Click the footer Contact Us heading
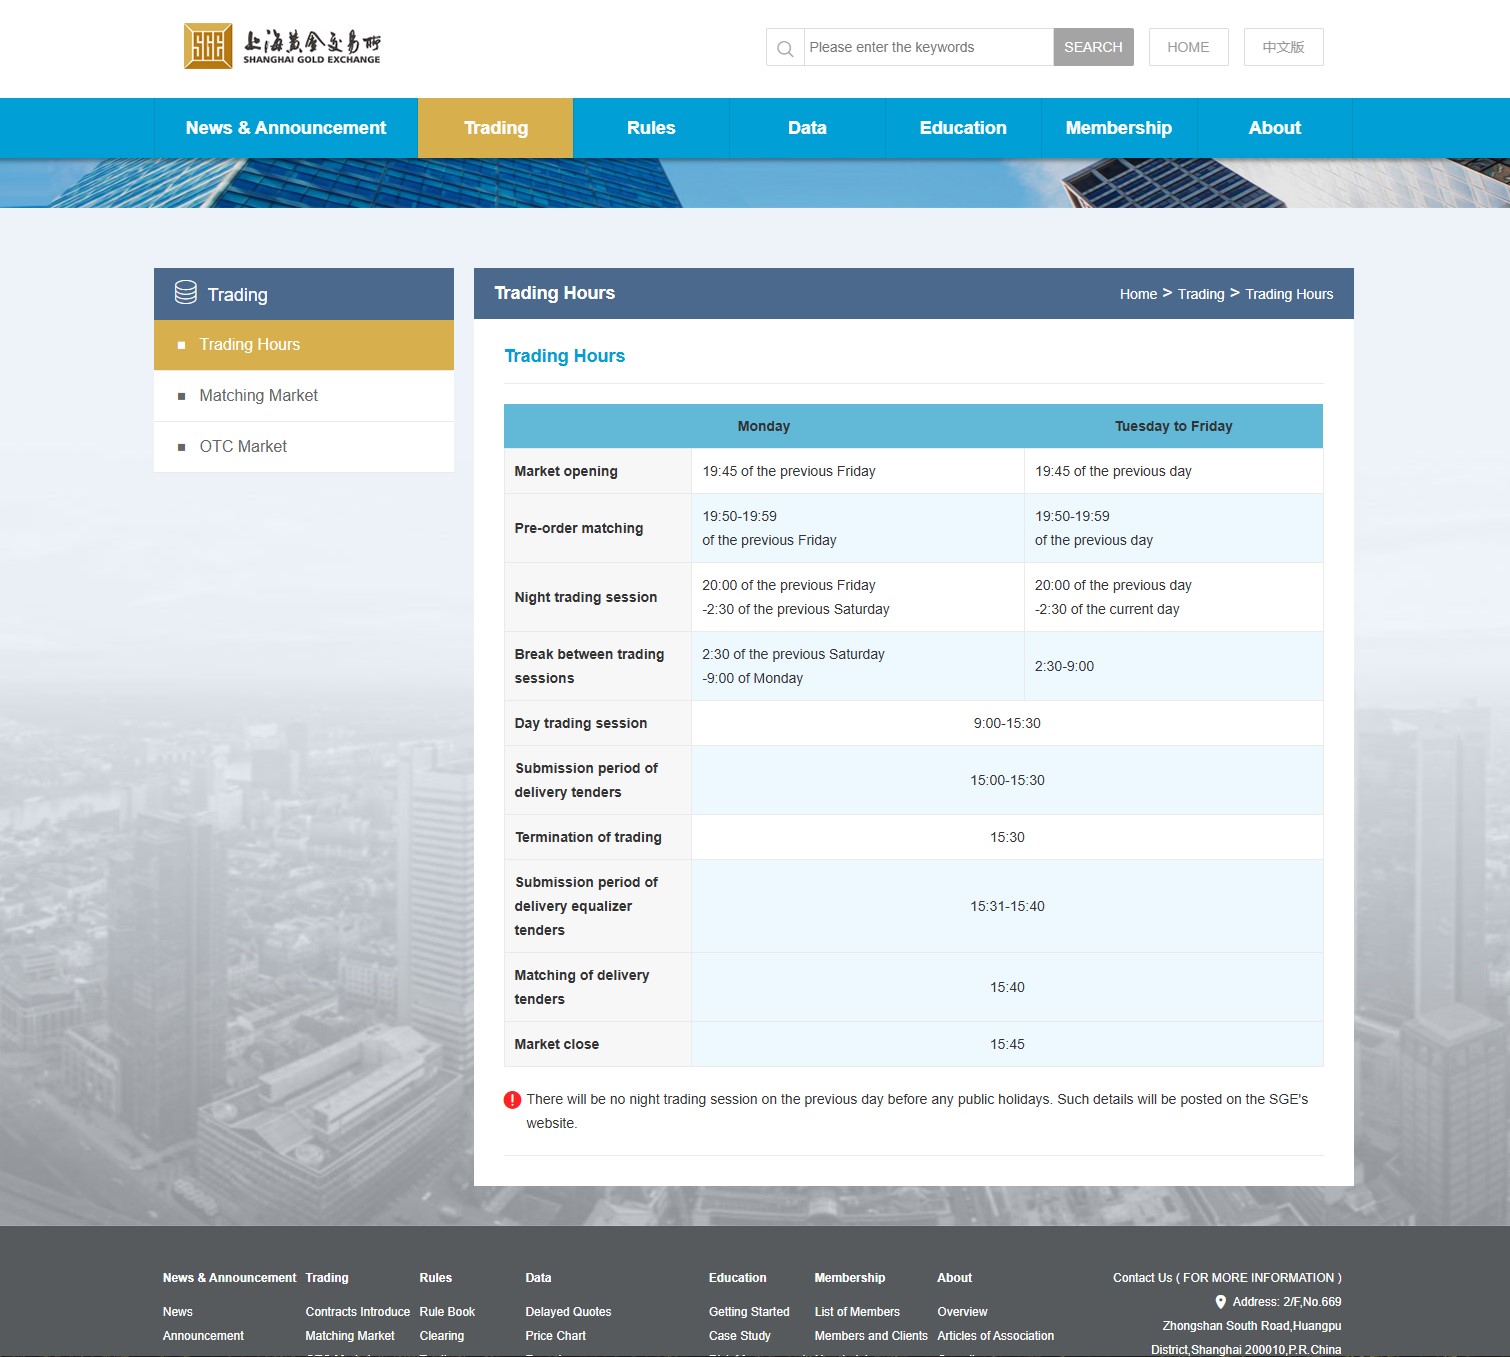1510x1357 pixels. (x=1227, y=1278)
